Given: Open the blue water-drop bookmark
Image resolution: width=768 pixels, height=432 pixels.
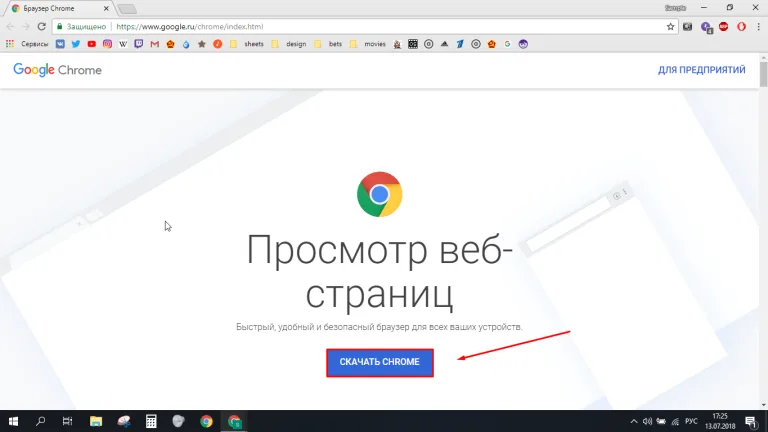Looking at the screenshot, I should pos(186,44).
